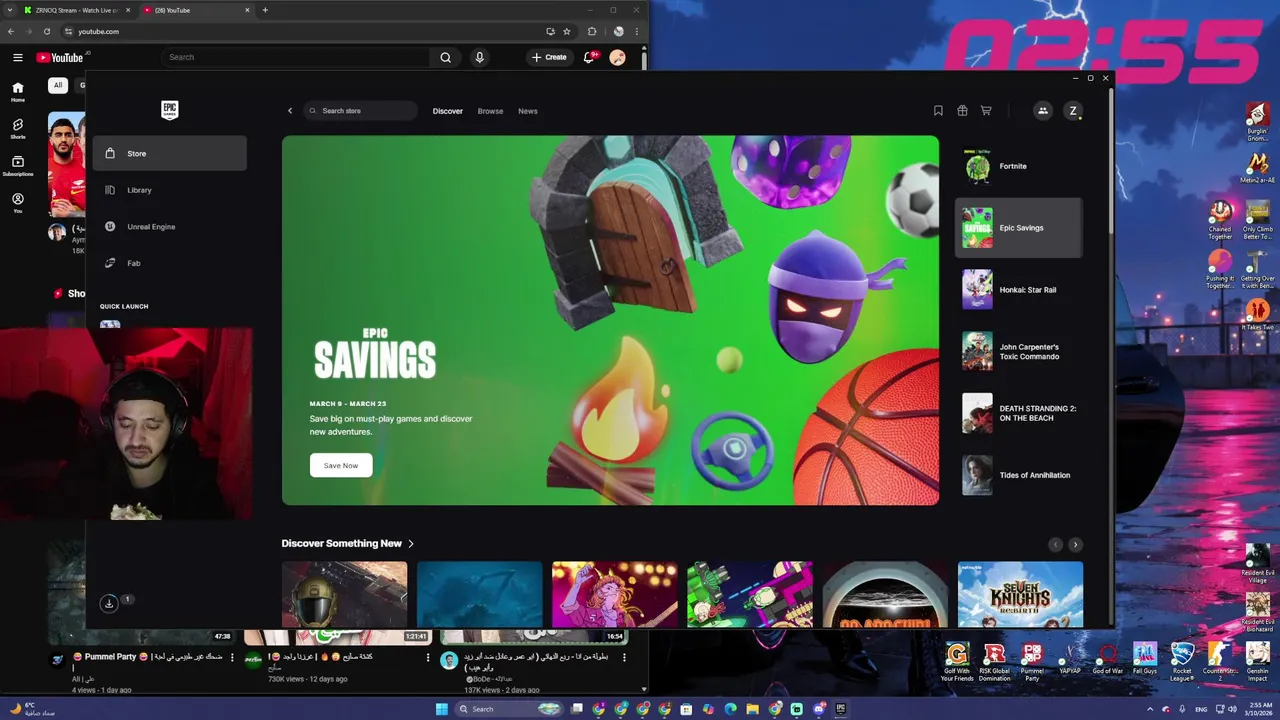The width and height of the screenshot is (1280, 720).
Task: Open the YouTube account avatar
Action: [618, 58]
